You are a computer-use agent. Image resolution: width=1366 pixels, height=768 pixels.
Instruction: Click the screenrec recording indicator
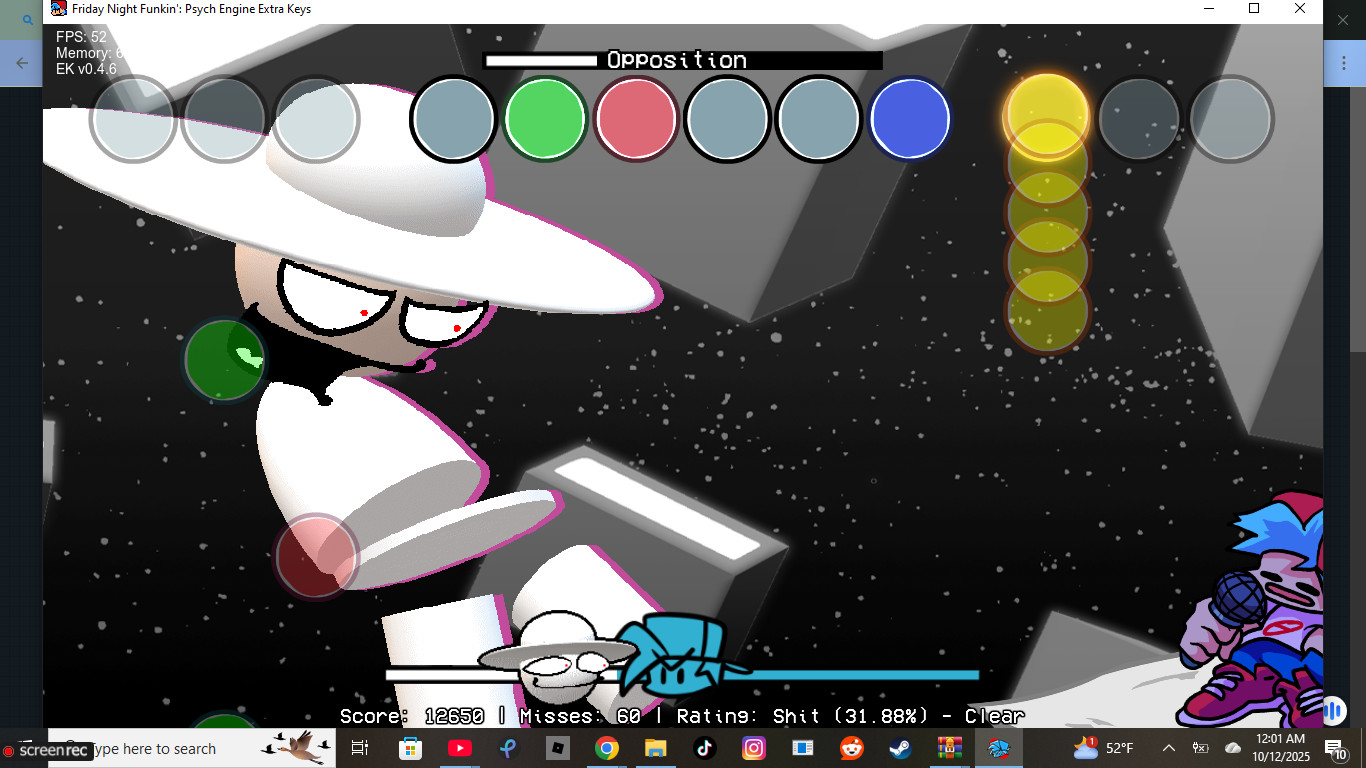click(x=47, y=750)
